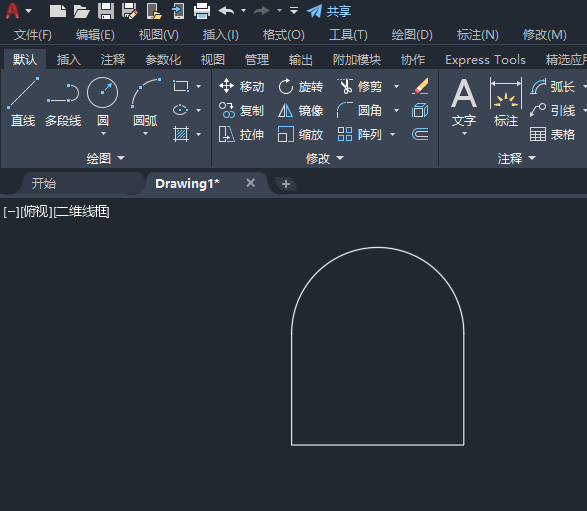Expand the 绘图 panel dropdown
The height and width of the screenshot is (511, 587).
[x=106, y=158]
